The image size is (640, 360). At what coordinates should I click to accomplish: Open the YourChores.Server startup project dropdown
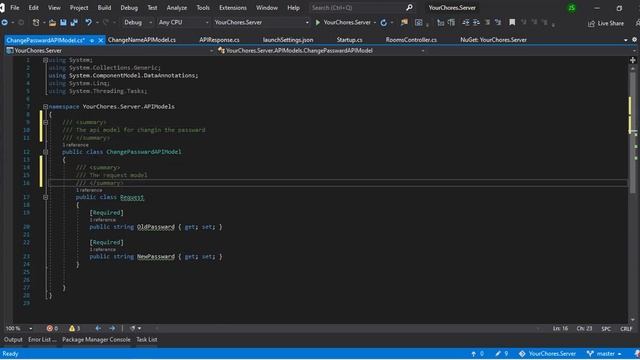coord(261,22)
